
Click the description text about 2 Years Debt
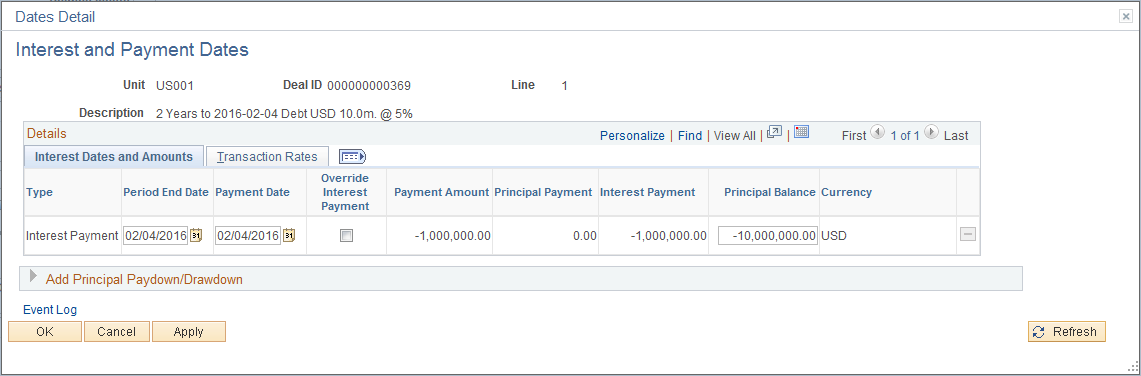285,113
